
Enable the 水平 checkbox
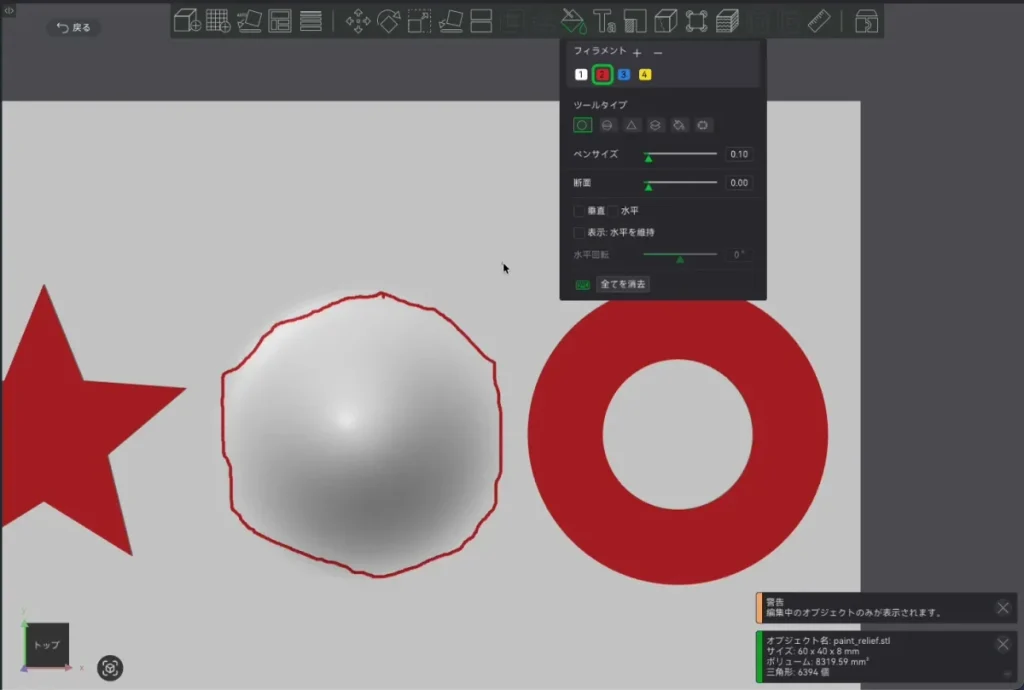pyautogui.click(x=613, y=211)
